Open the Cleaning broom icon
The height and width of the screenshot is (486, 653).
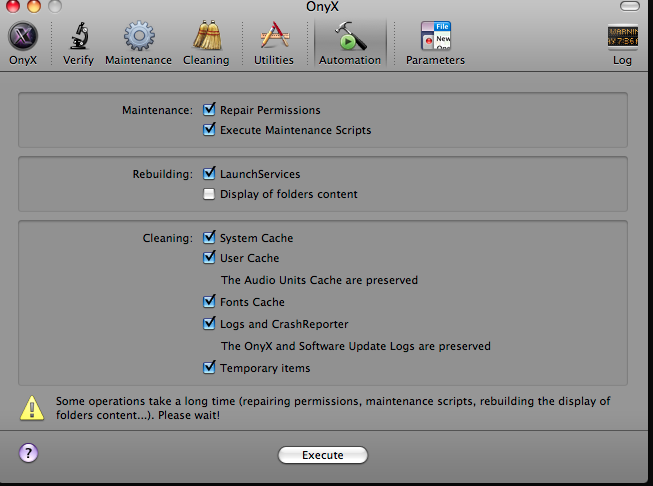pos(205,38)
